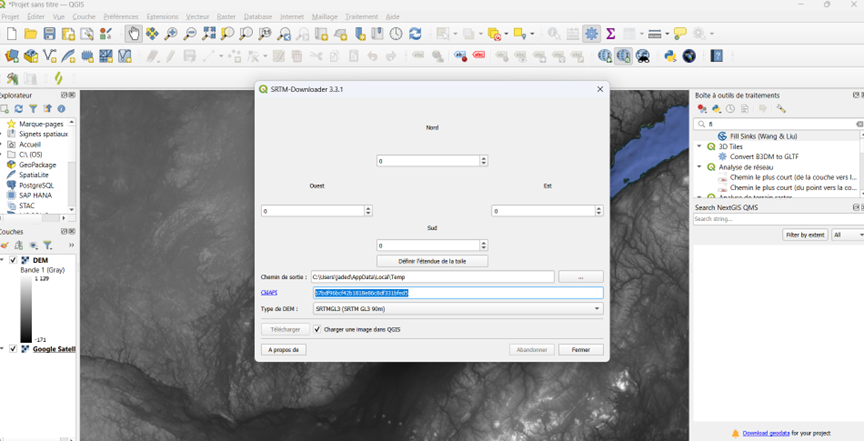Select the Pan Map hand tool
This screenshot has height=441, width=864.
click(134, 34)
